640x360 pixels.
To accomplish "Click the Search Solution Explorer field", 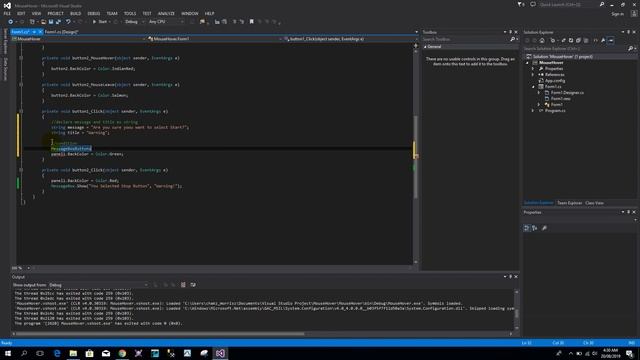I will coord(576,49).
